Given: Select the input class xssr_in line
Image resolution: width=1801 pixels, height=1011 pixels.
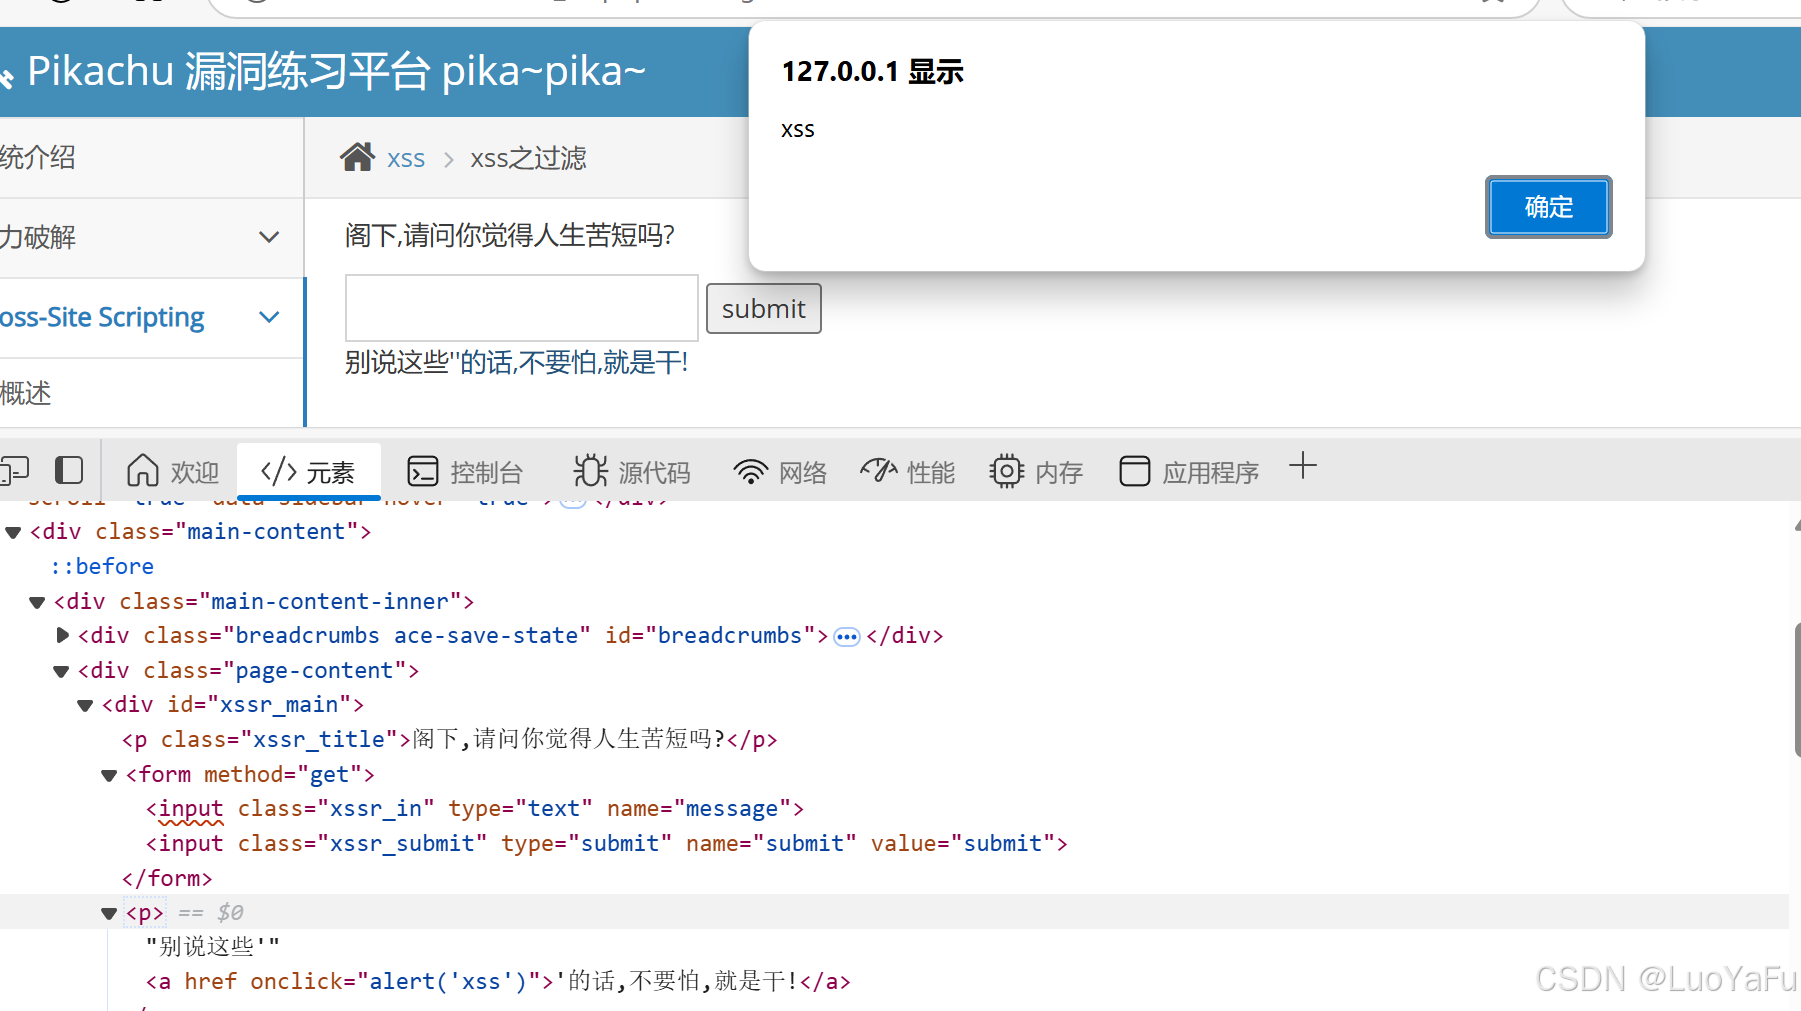Looking at the screenshot, I should [x=475, y=808].
